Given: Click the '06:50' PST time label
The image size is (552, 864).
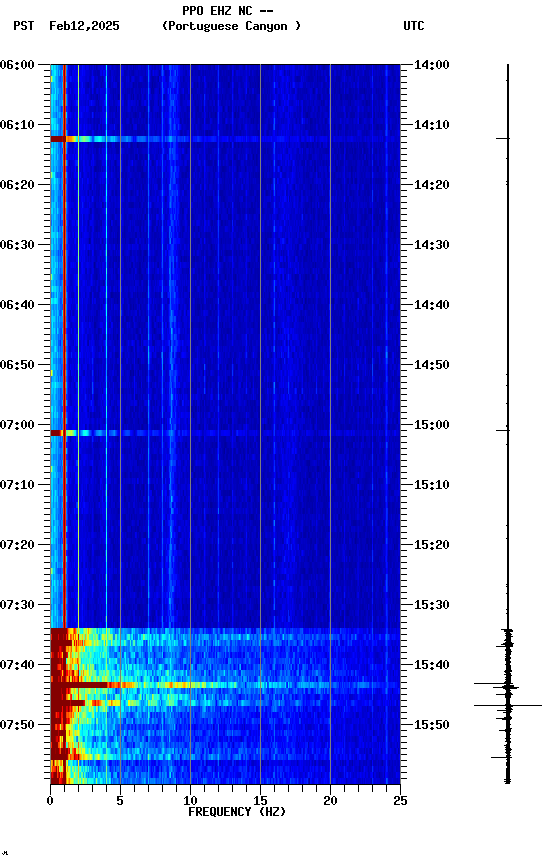Looking at the screenshot, I should tap(17, 365).
